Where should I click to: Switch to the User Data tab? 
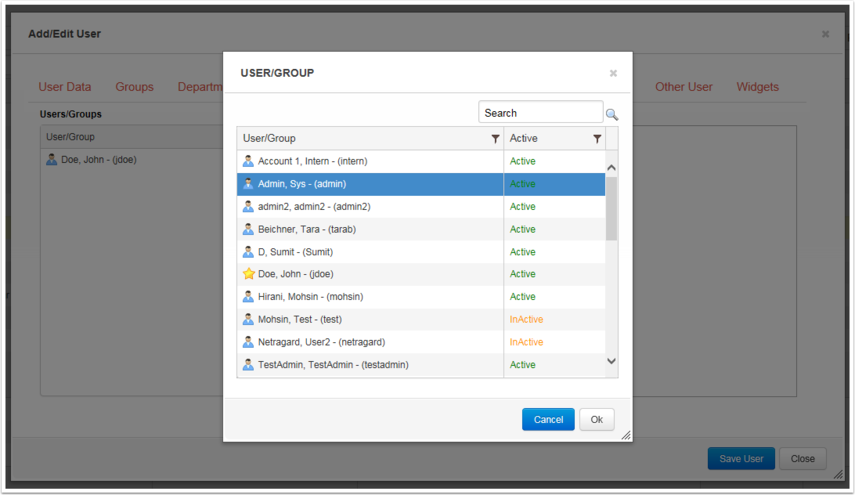point(65,87)
